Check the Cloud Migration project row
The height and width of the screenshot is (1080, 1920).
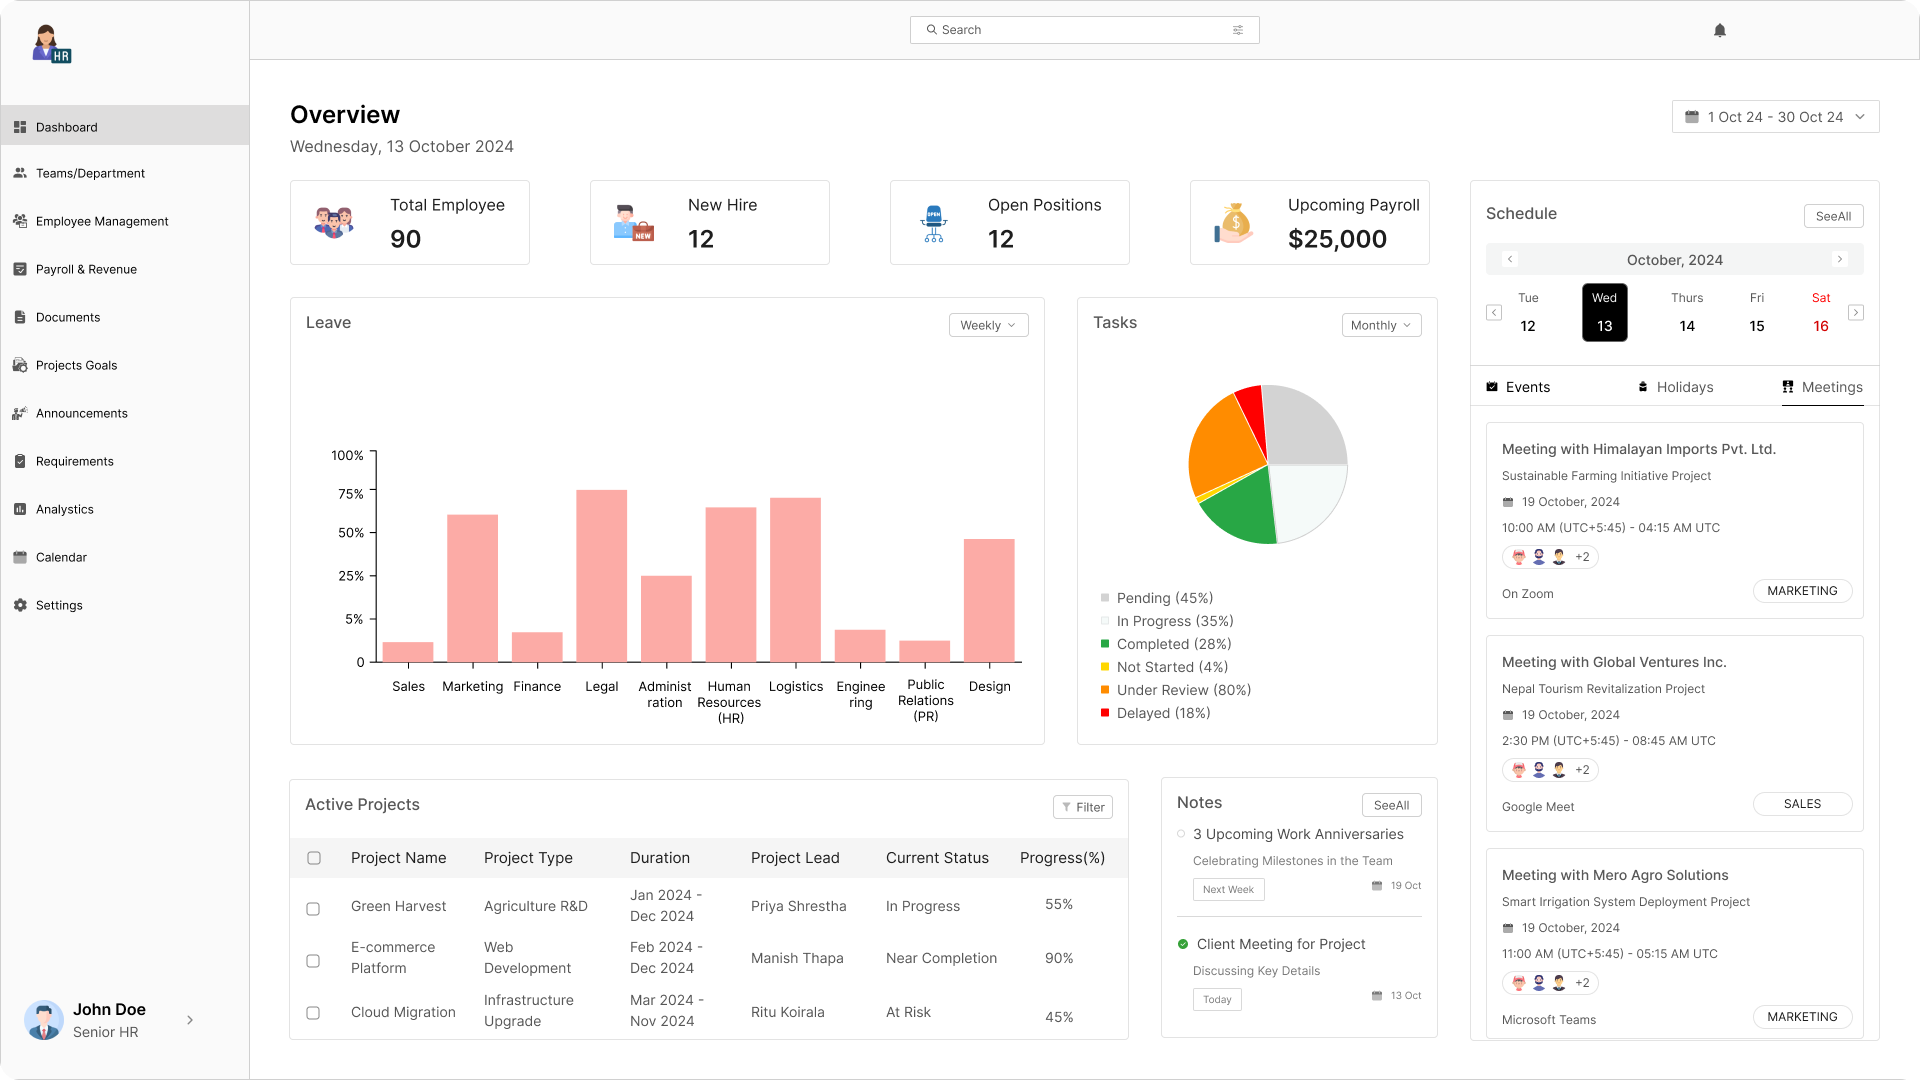pyautogui.click(x=313, y=1013)
